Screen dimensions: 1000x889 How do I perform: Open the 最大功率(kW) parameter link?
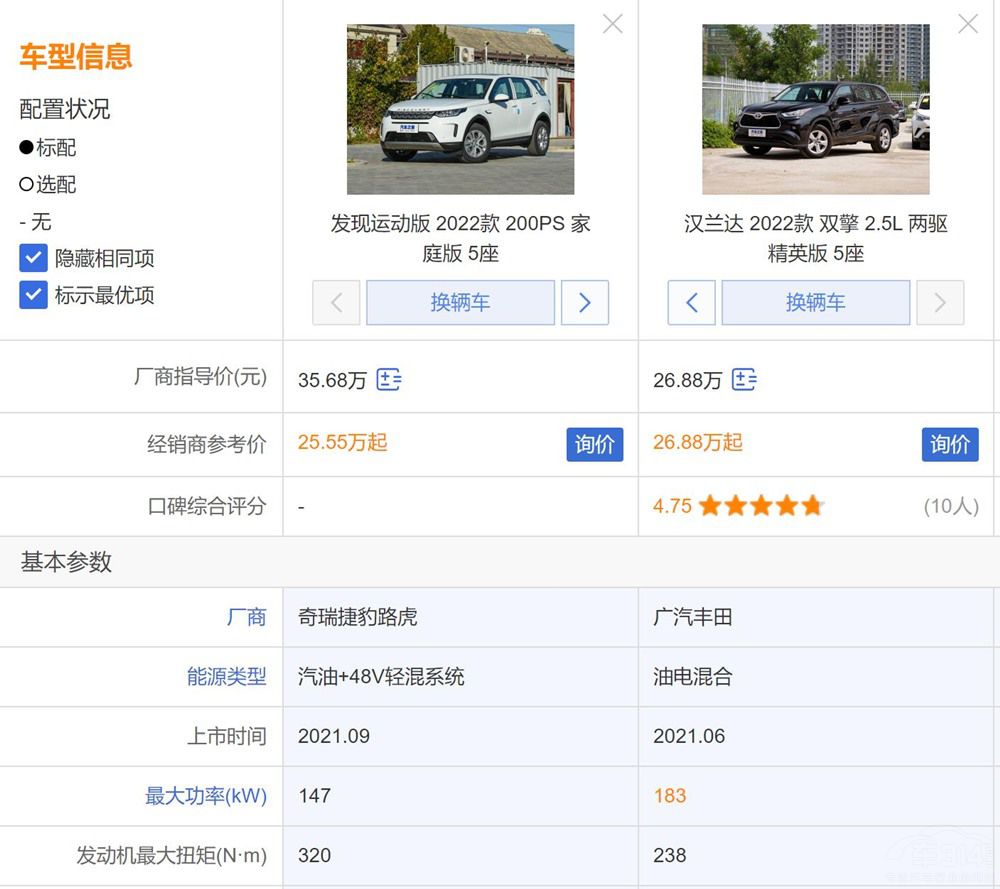206,796
